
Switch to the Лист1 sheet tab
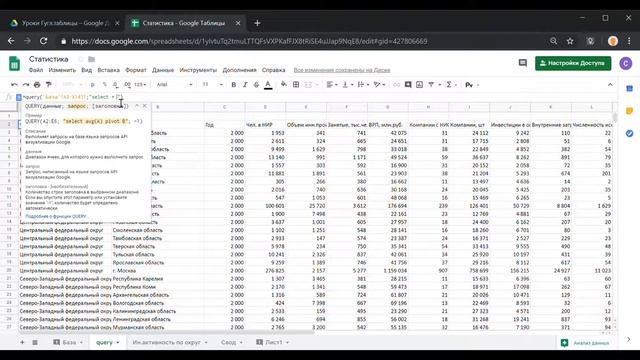pos(273,342)
